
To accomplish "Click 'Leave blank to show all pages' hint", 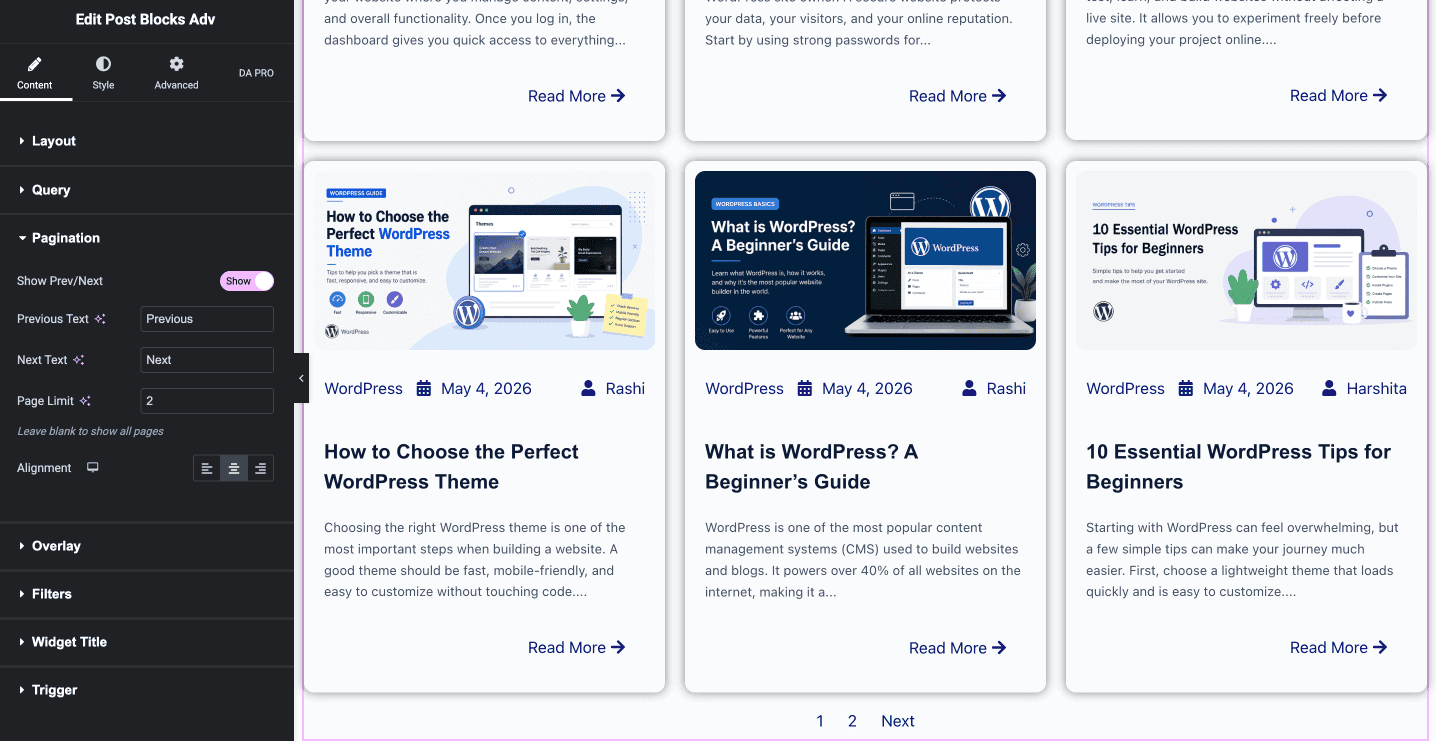I will click(90, 431).
